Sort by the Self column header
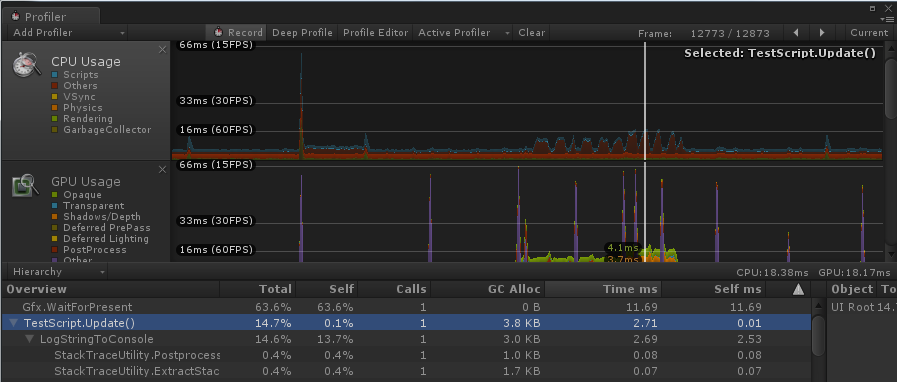The width and height of the screenshot is (897, 382). (x=326, y=289)
